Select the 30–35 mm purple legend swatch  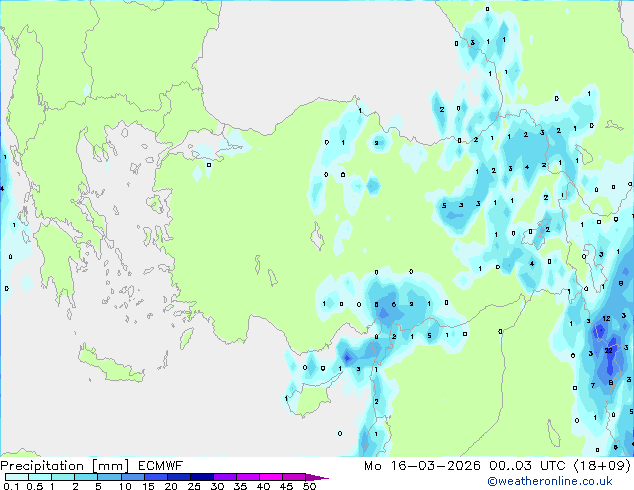[x=225, y=477]
